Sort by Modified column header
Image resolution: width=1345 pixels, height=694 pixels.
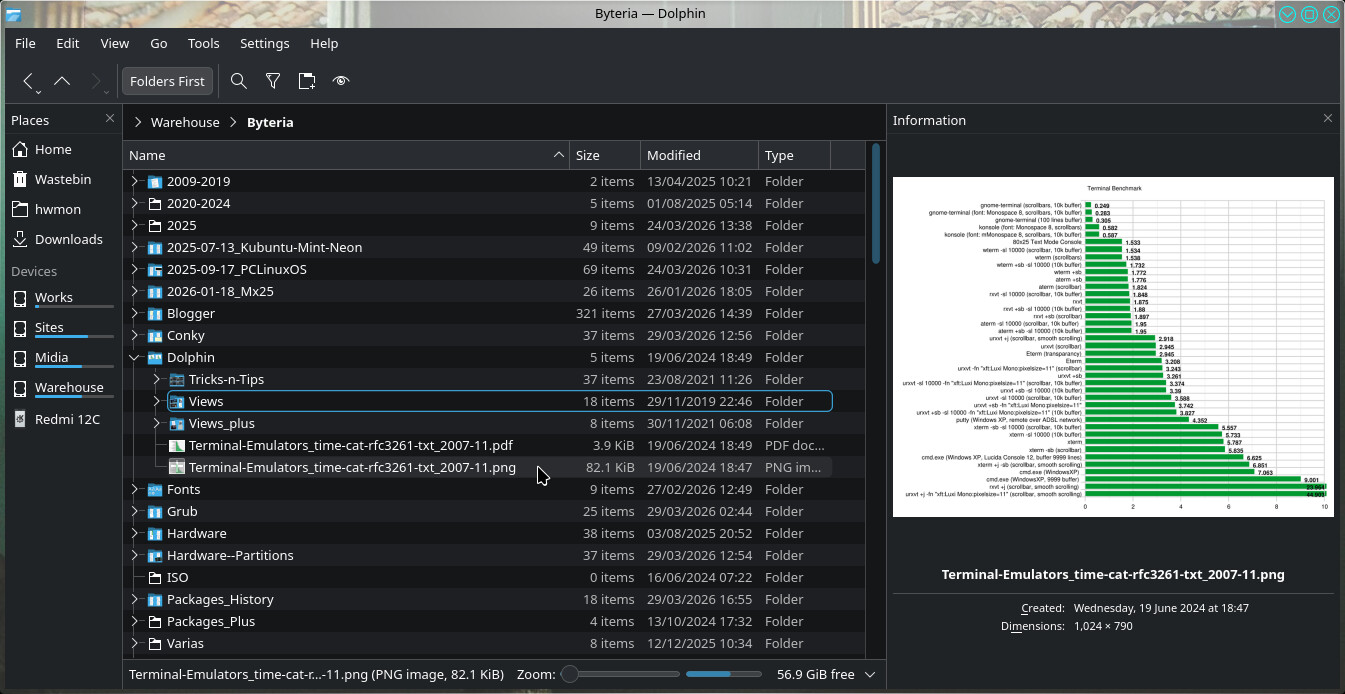pos(673,155)
